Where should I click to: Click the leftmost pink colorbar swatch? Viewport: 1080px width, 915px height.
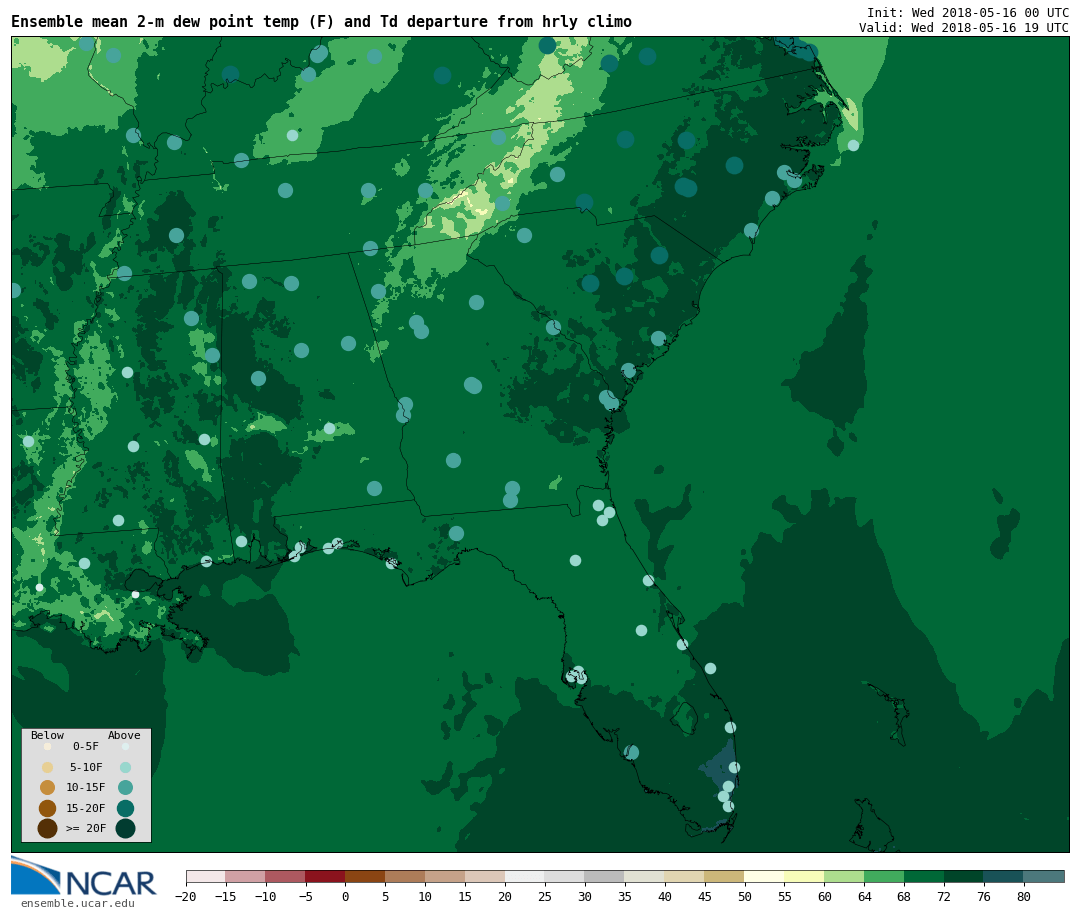(205, 876)
